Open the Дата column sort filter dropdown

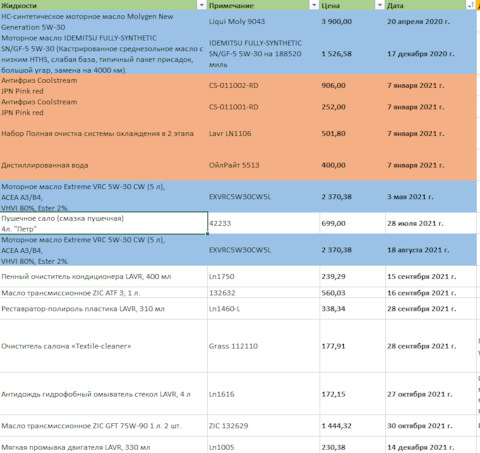[471, 5]
